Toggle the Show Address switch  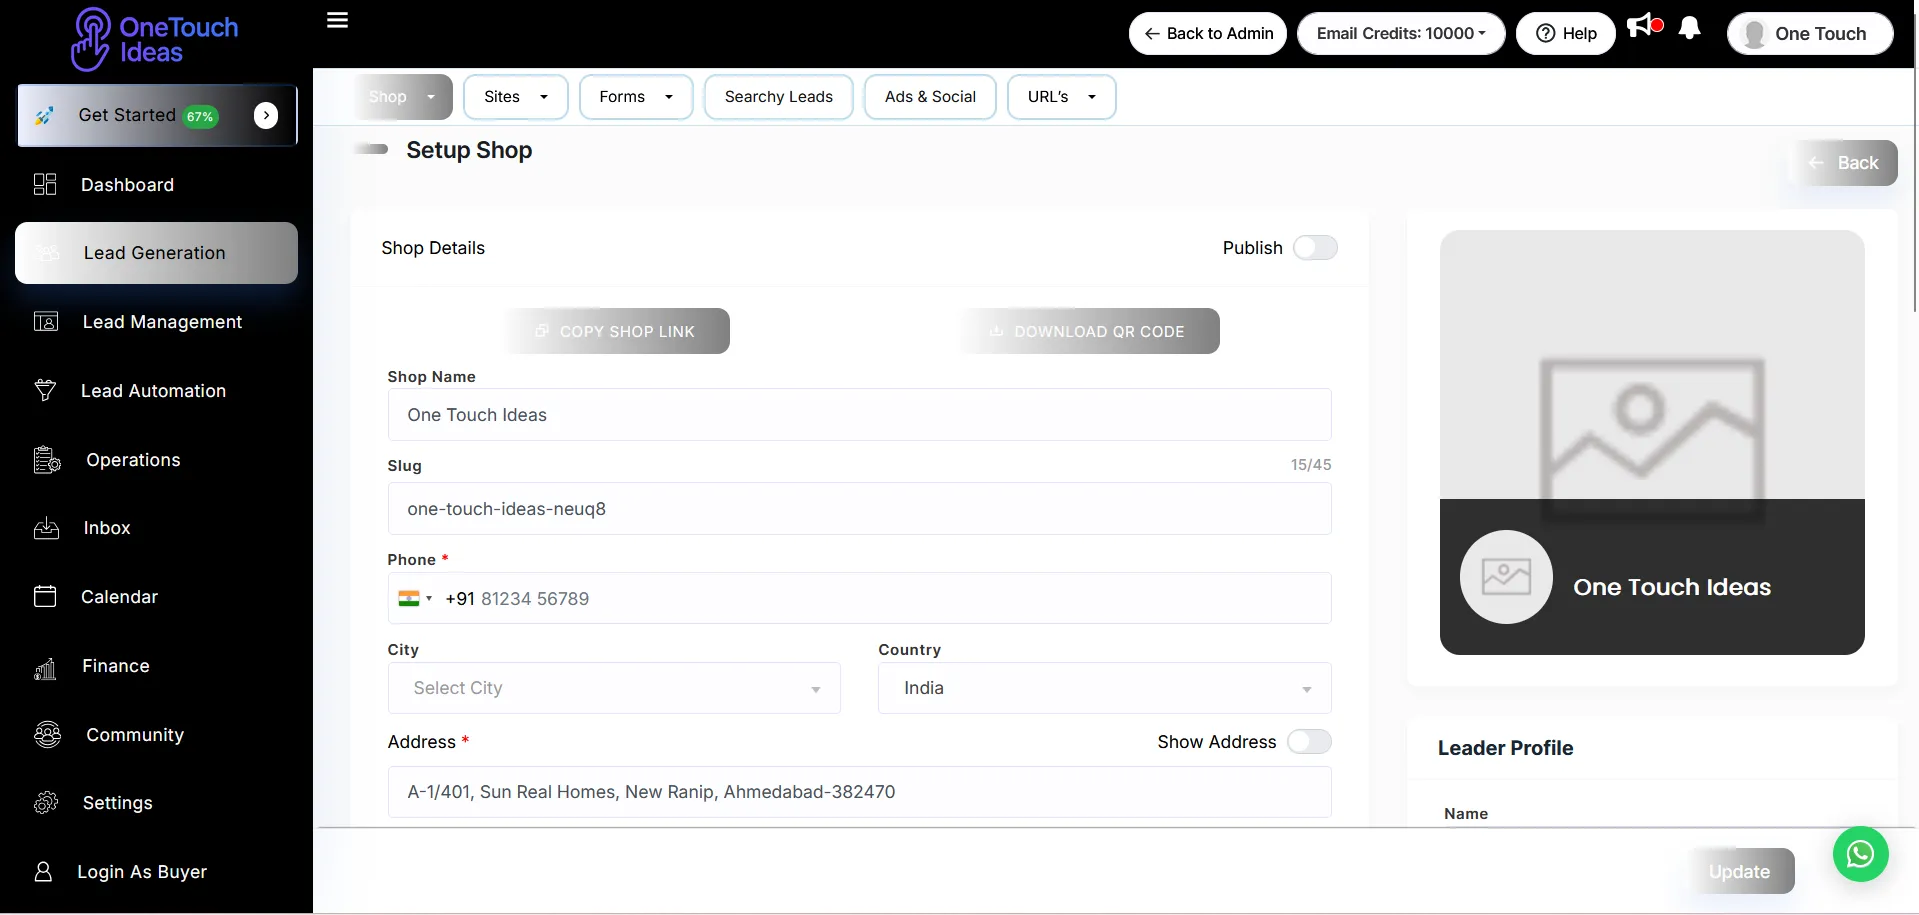pos(1309,742)
